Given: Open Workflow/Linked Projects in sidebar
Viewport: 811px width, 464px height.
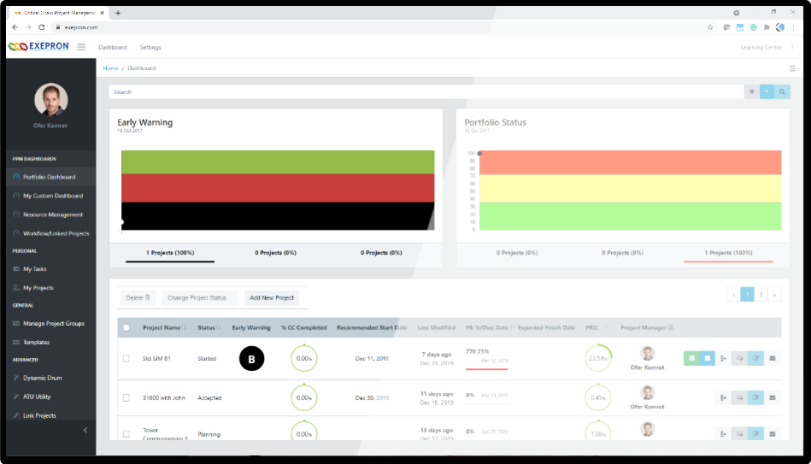Looking at the screenshot, I should pos(51,233).
